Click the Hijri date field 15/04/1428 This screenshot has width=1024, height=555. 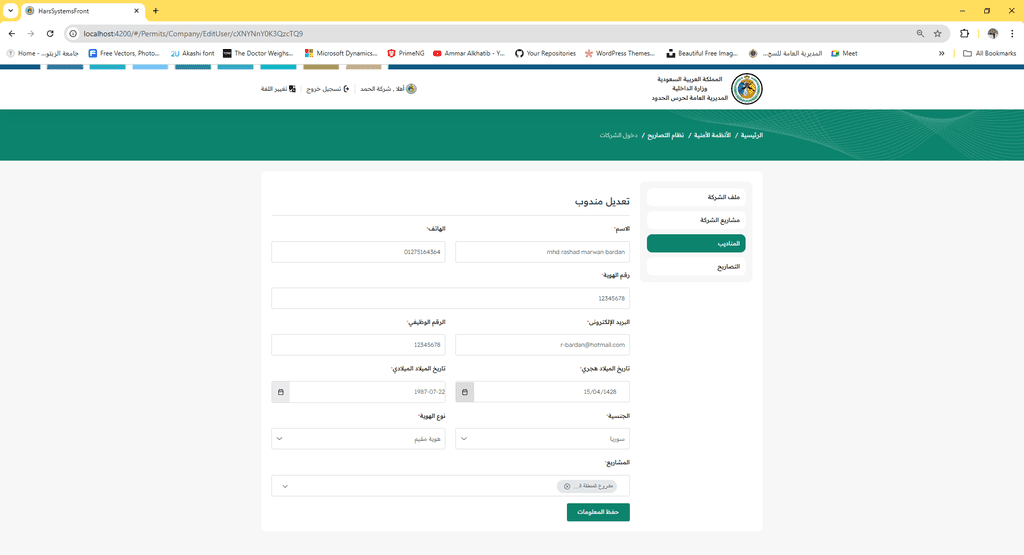click(x=552, y=392)
